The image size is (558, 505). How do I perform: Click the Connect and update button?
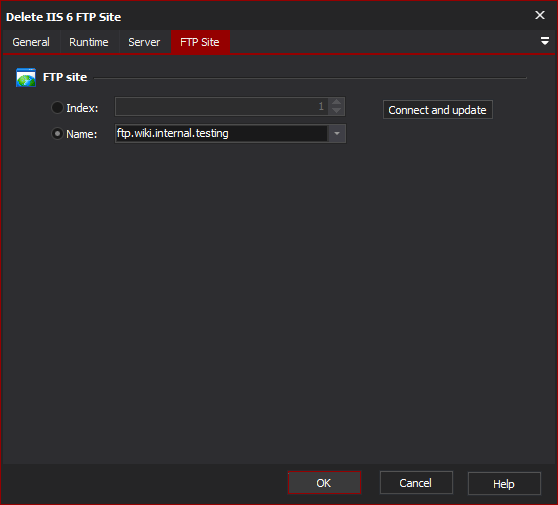437,110
